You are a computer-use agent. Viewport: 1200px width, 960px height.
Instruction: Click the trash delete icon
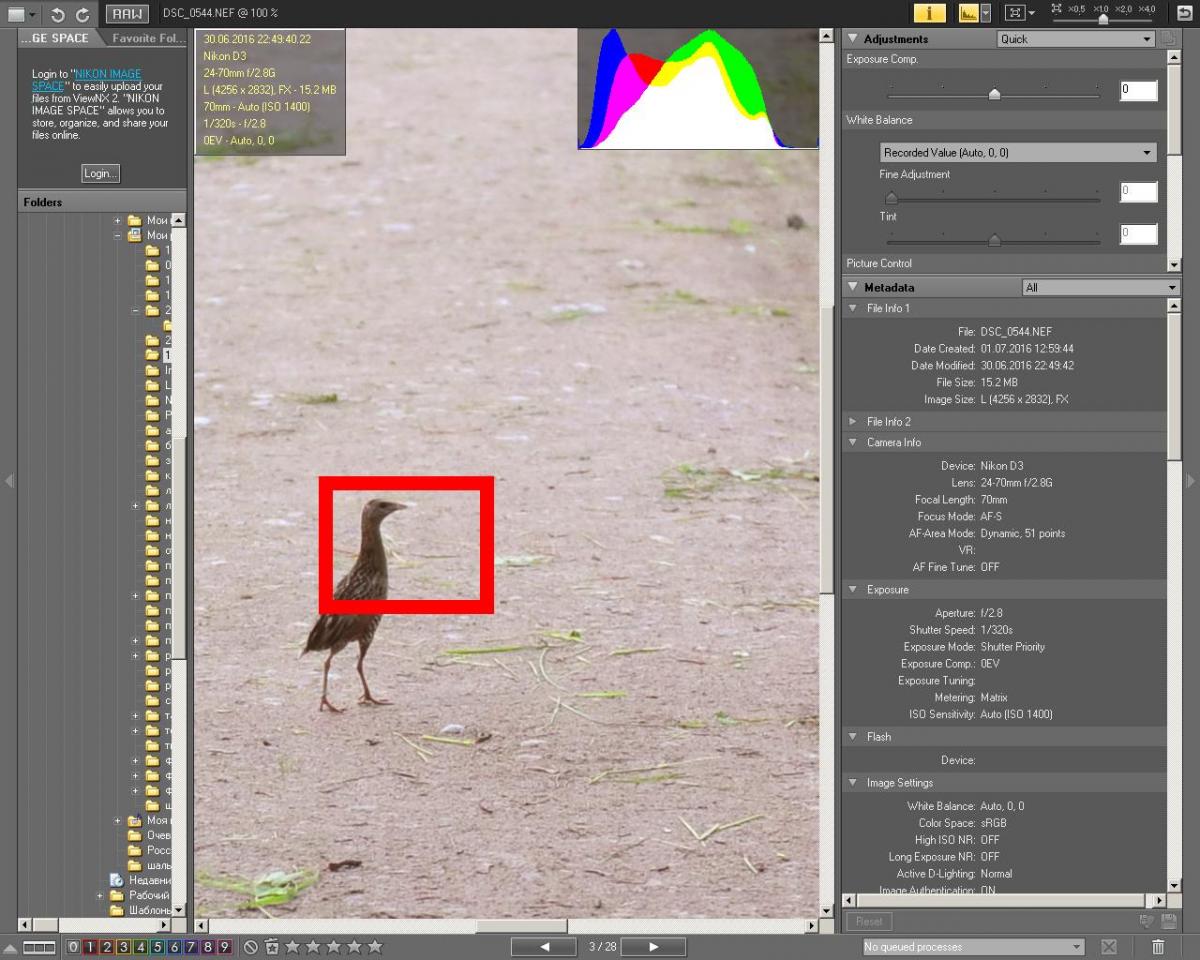tap(1158, 946)
